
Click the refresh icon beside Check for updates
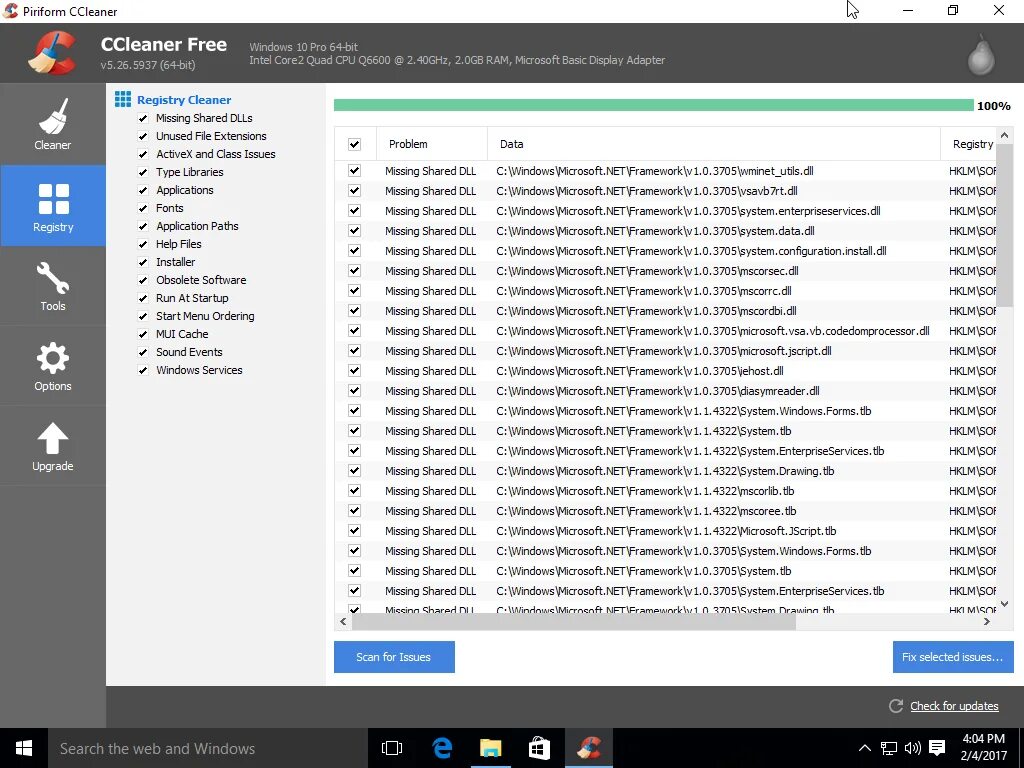click(896, 706)
